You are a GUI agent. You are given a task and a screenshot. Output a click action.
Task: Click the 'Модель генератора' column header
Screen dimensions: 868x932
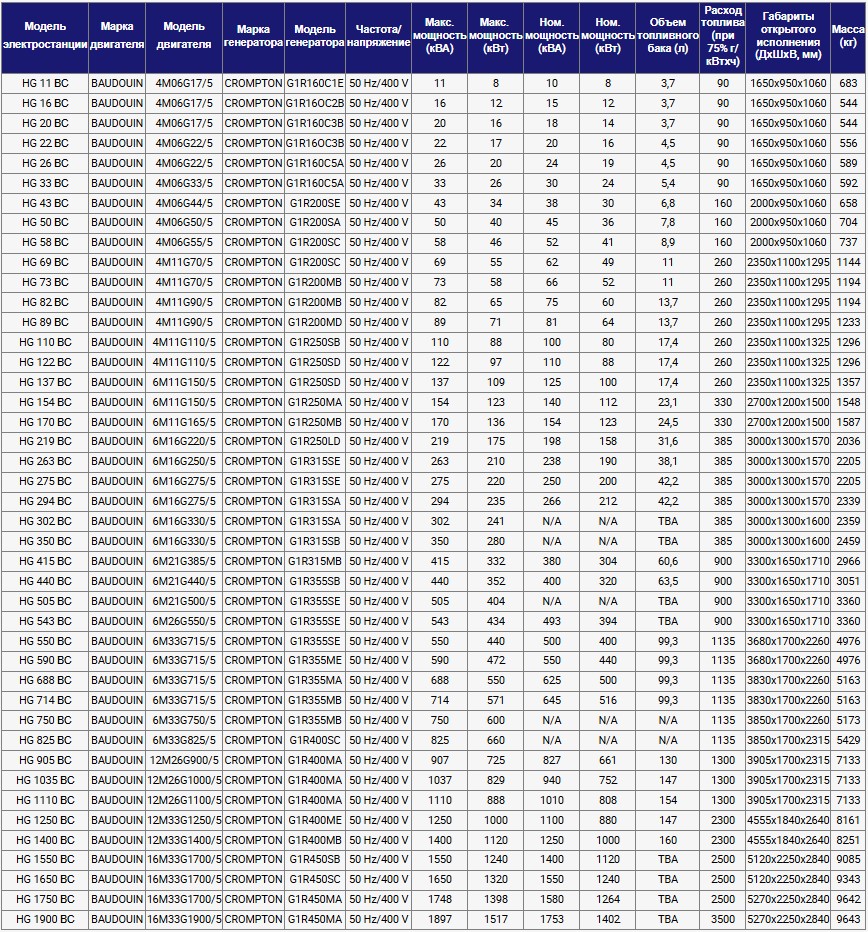coord(315,36)
